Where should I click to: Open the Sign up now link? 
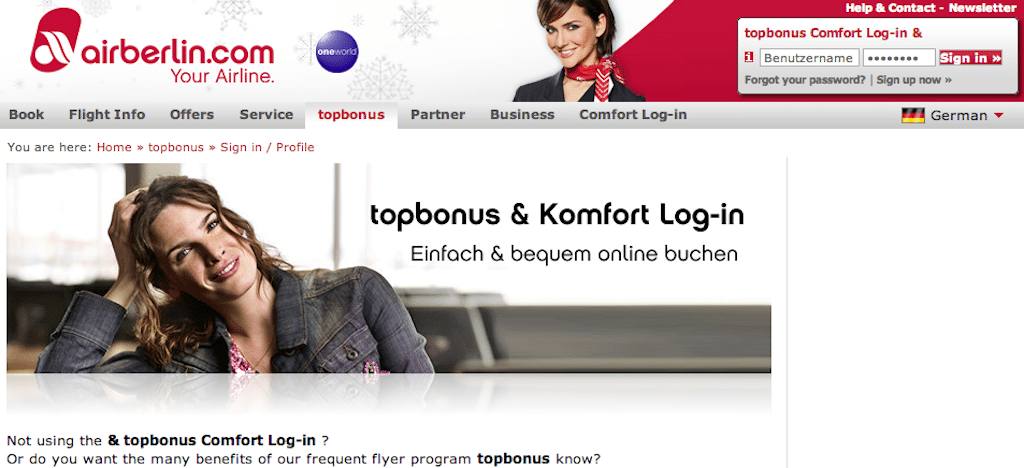pyautogui.click(x=914, y=80)
